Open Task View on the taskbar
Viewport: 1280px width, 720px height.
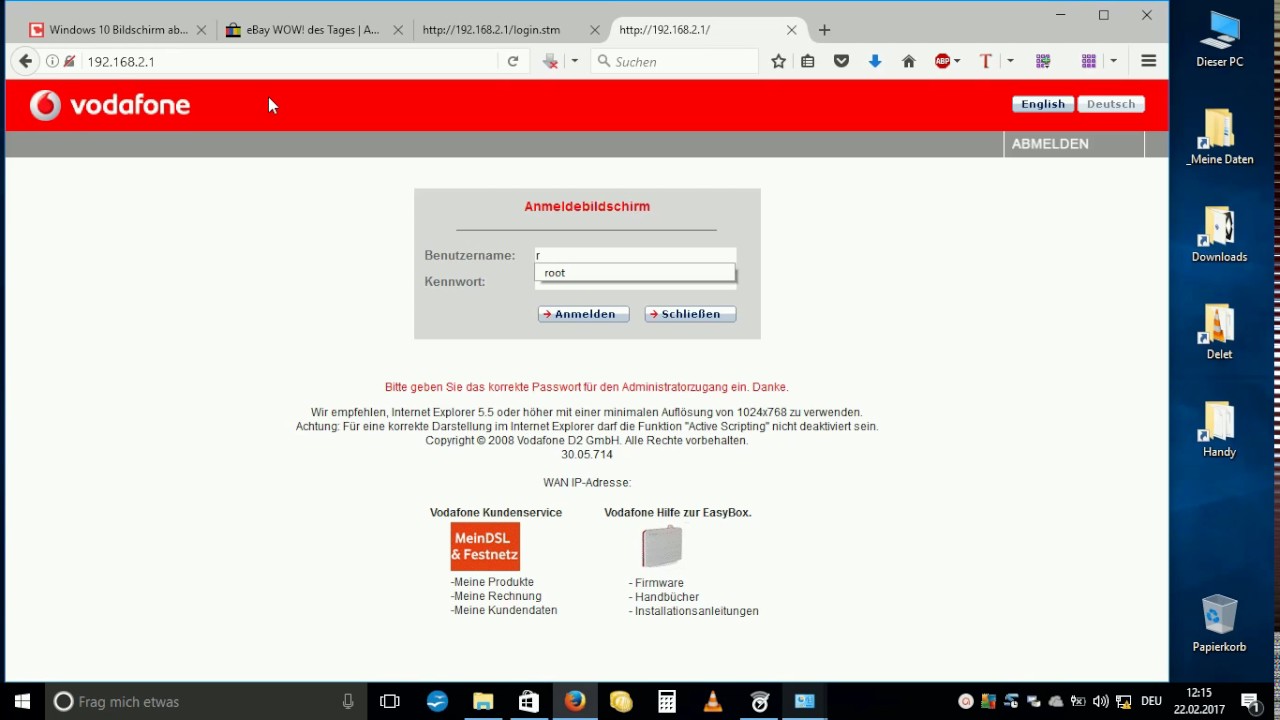tap(390, 701)
